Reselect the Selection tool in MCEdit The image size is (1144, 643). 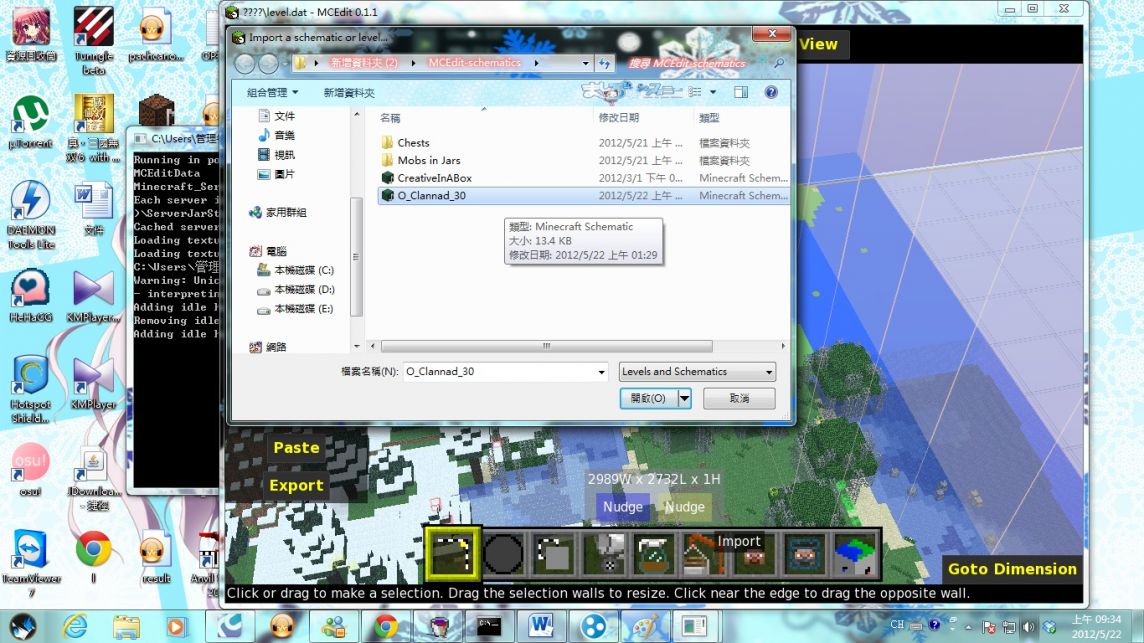point(452,552)
